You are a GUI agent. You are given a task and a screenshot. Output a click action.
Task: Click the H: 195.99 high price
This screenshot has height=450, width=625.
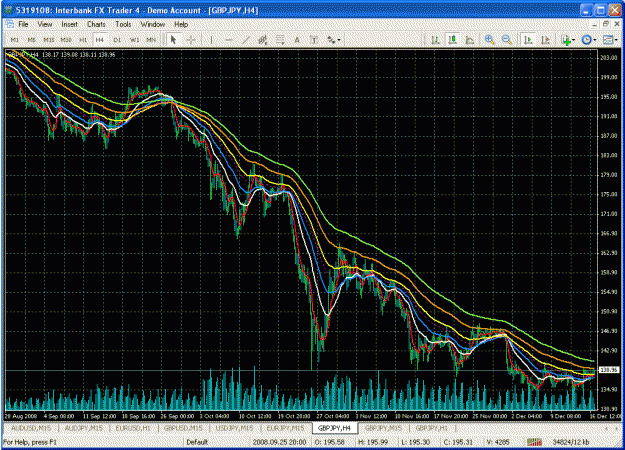(x=373, y=442)
